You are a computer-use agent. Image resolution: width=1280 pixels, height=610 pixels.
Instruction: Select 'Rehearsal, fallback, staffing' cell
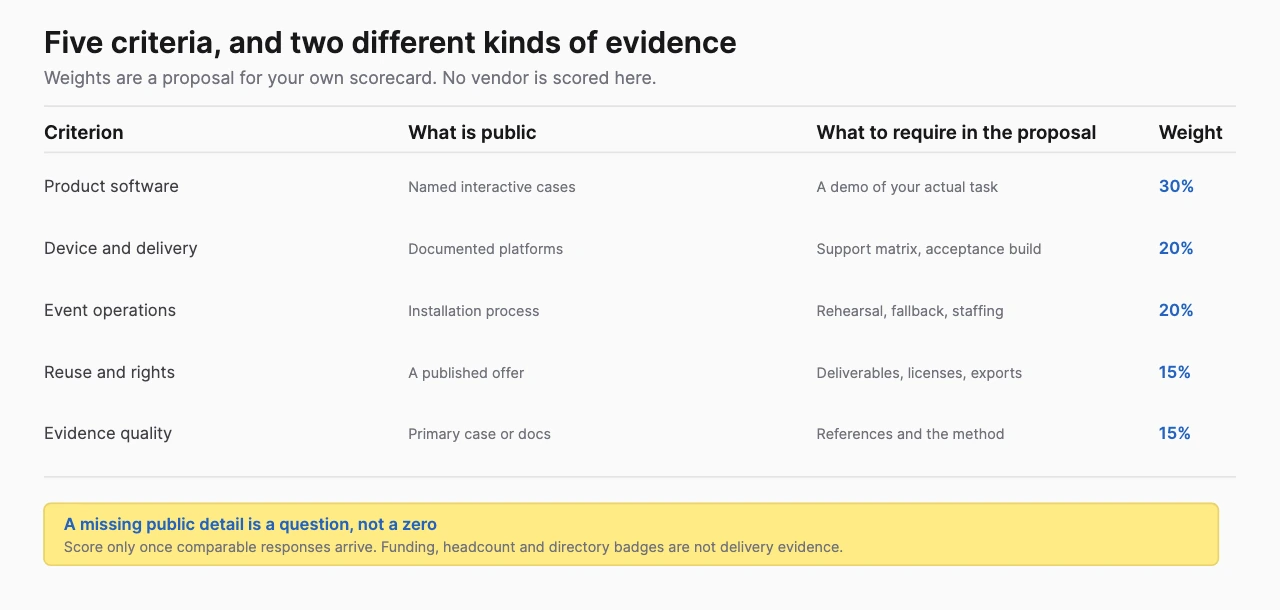coord(910,311)
